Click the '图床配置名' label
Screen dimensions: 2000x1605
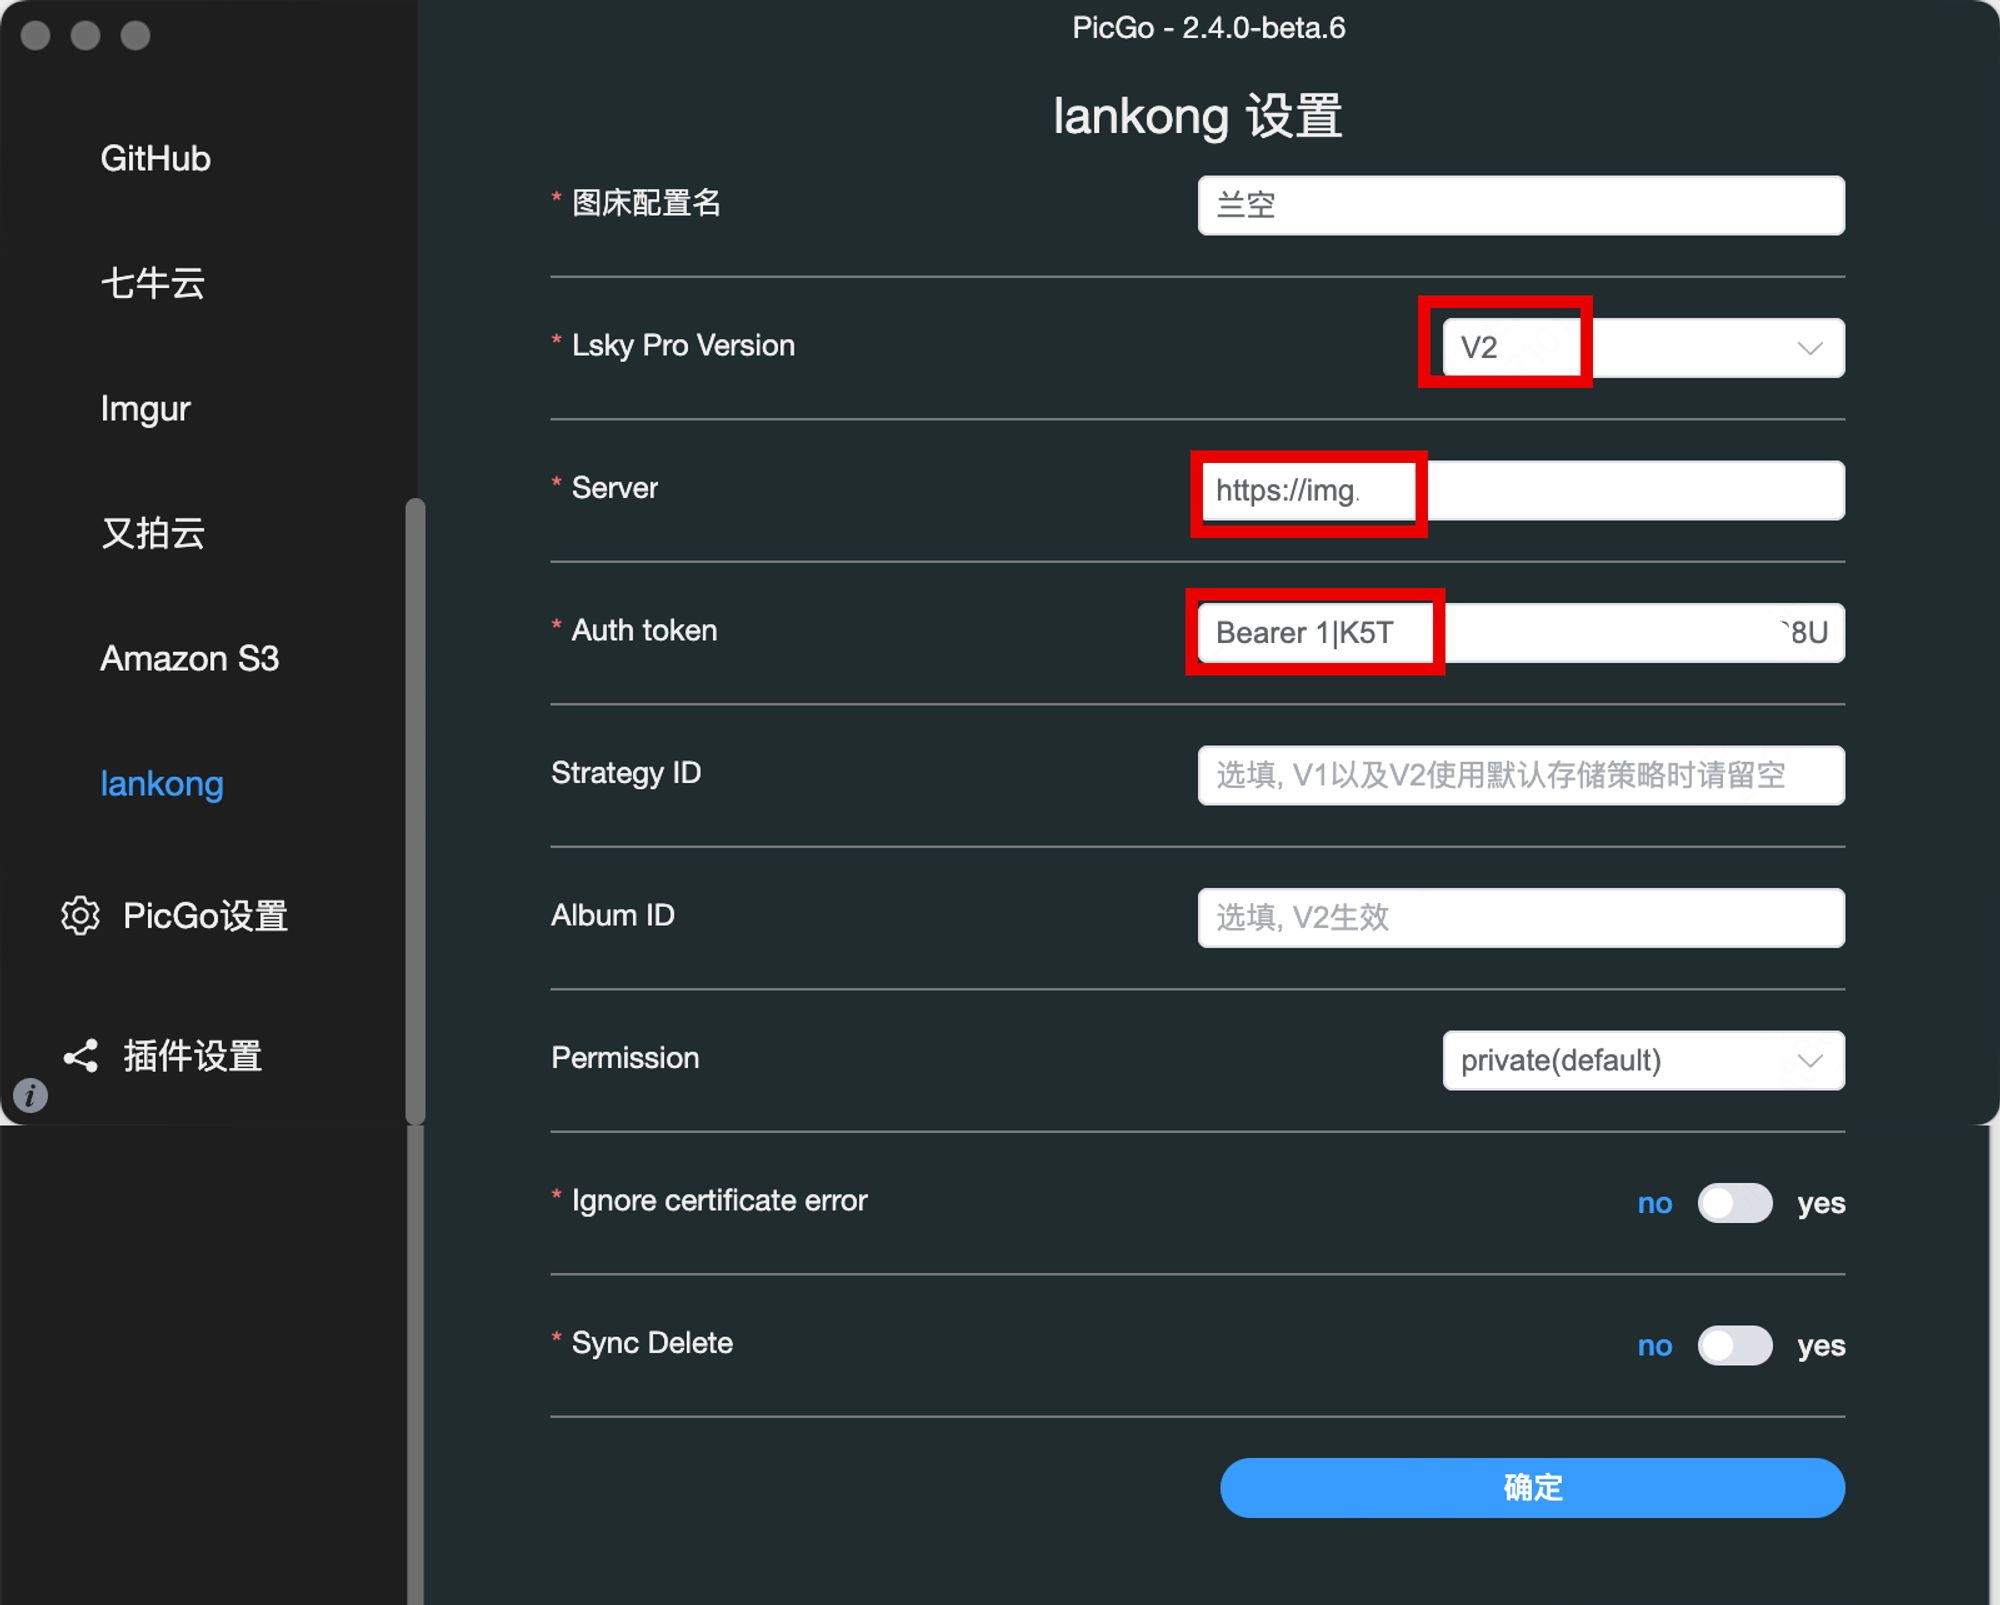[x=646, y=203]
